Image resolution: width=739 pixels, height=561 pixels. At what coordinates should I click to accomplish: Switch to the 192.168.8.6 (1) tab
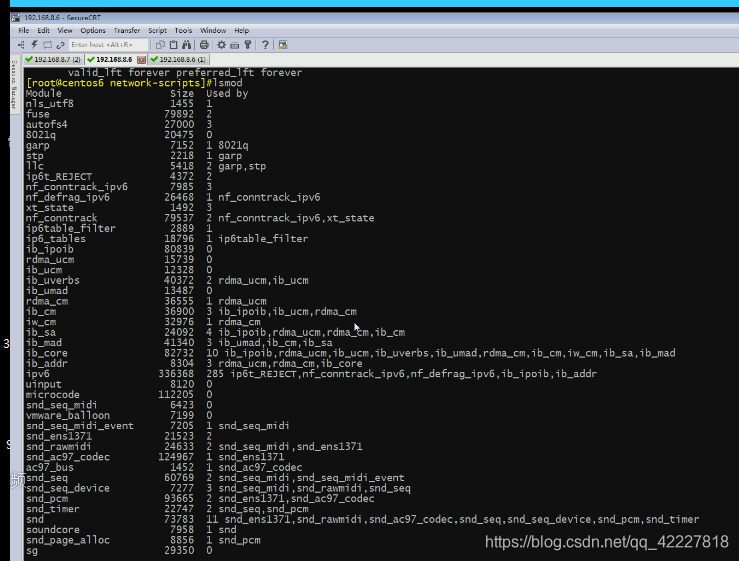pos(178,59)
